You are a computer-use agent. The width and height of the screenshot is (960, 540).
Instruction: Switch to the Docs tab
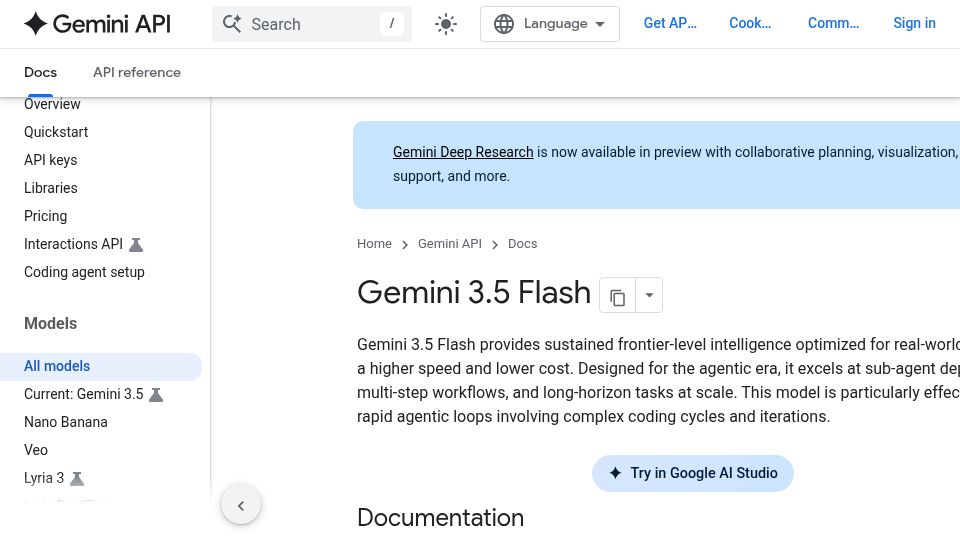point(40,72)
